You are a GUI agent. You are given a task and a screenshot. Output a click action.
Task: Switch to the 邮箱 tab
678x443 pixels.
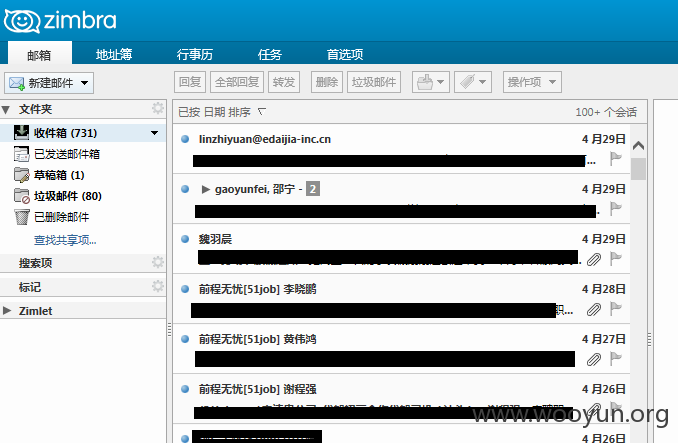39,55
